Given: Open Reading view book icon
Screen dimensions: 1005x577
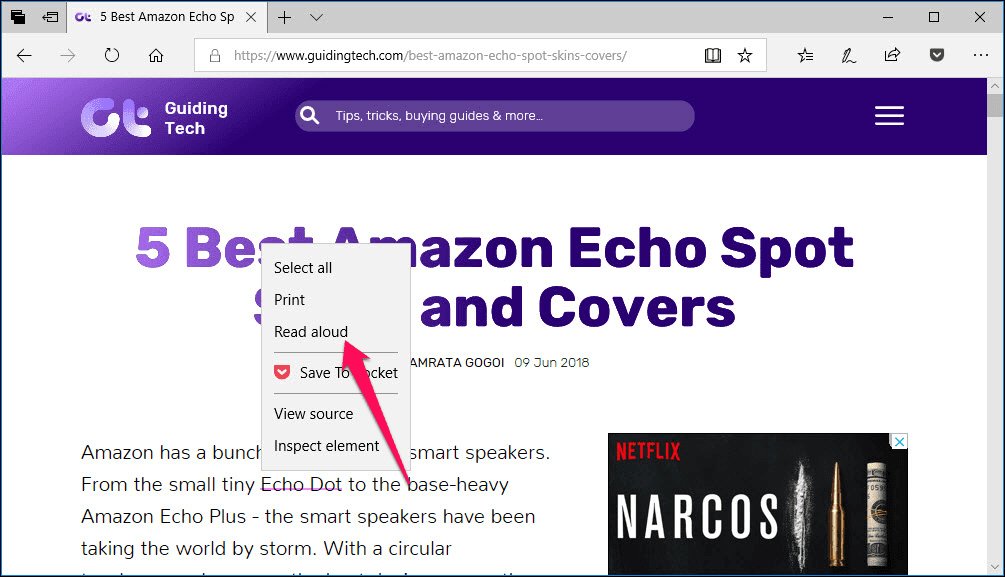Looking at the screenshot, I should point(713,56).
